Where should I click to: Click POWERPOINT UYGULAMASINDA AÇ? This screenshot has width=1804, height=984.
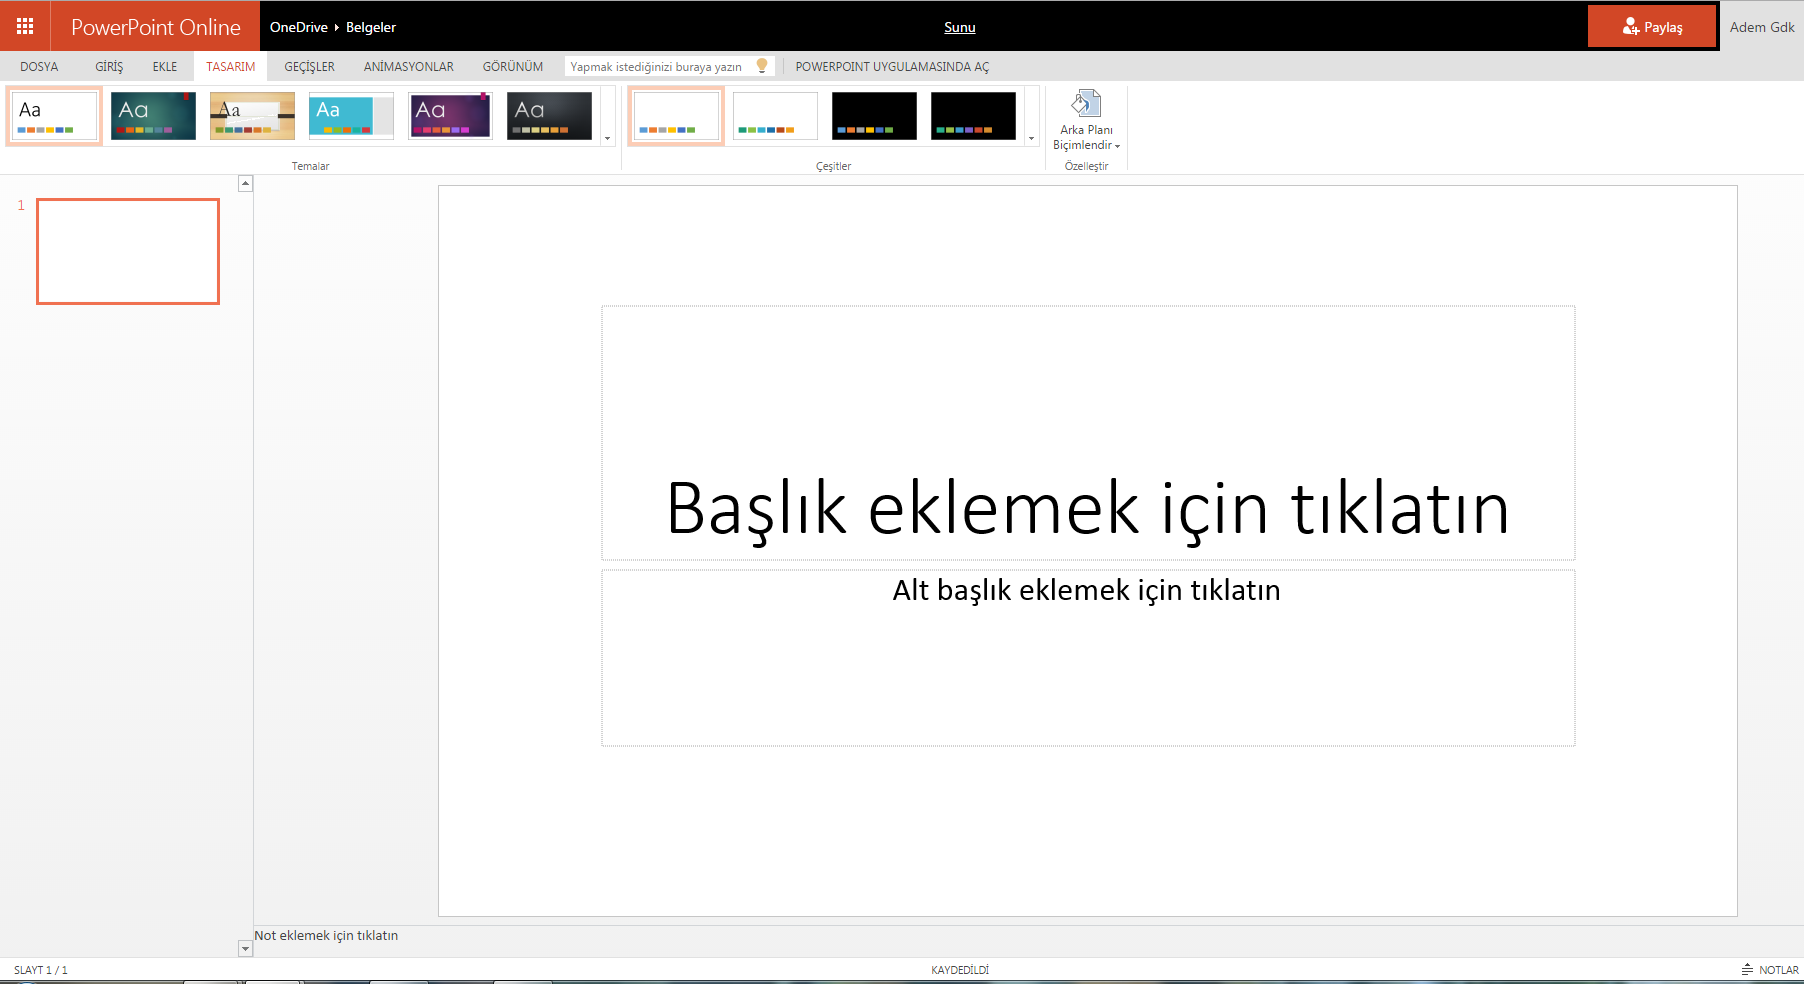892,66
